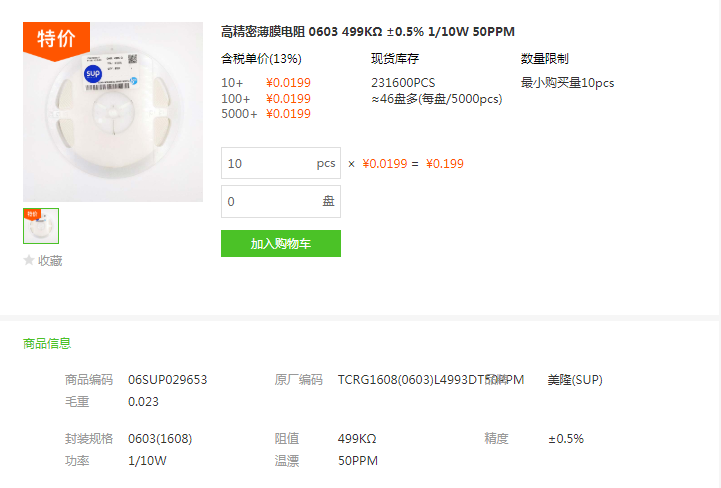Open the large resistor reel product image
Image resolution: width=721 pixels, height=488 pixels.
coord(113,112)
